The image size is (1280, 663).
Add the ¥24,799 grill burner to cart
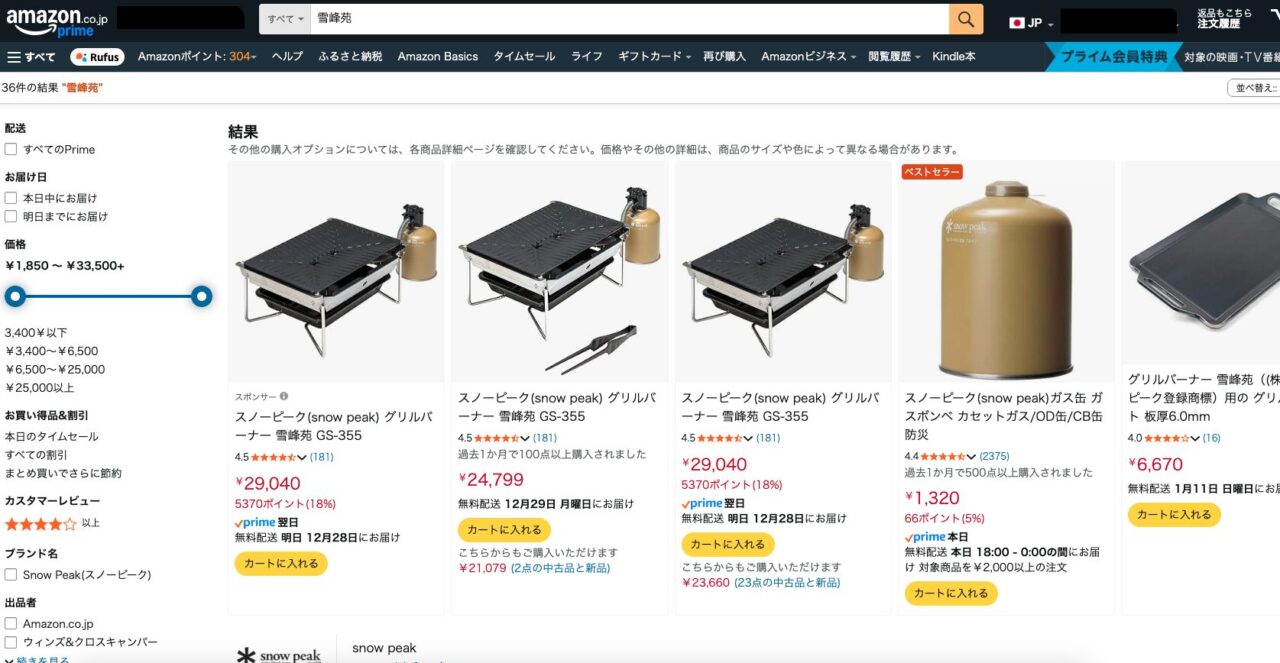point(504,530)
